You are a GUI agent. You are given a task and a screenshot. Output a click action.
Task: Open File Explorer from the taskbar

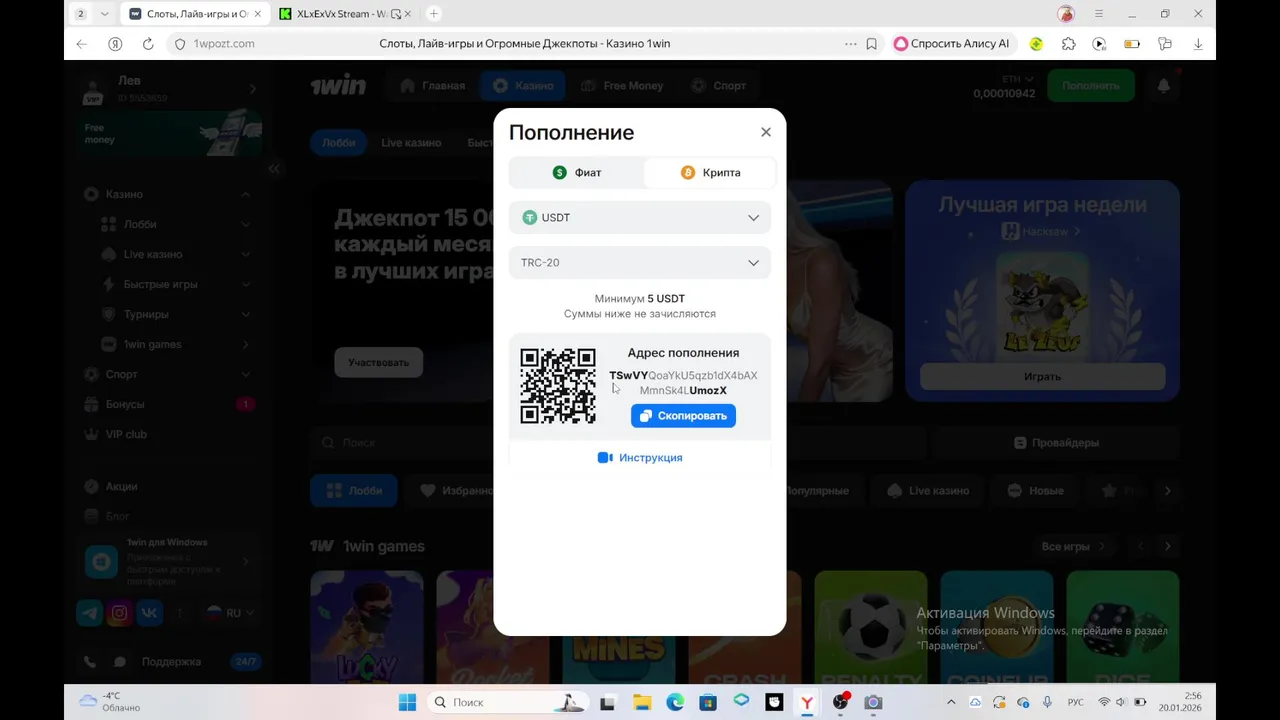click(x=641, y=702)
